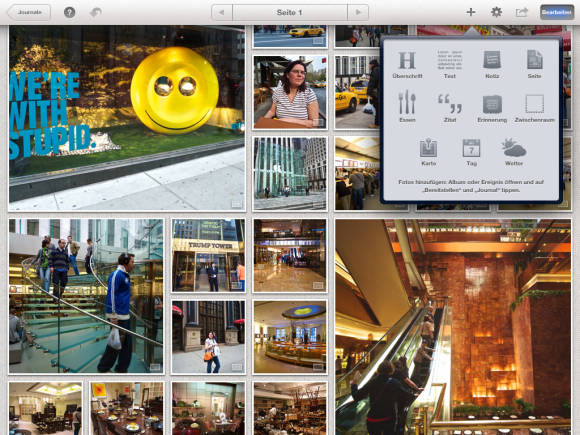The width and height of the screenshot is (580, 435).
Task: Go to the next page arrow
Action: pos(358,12)
